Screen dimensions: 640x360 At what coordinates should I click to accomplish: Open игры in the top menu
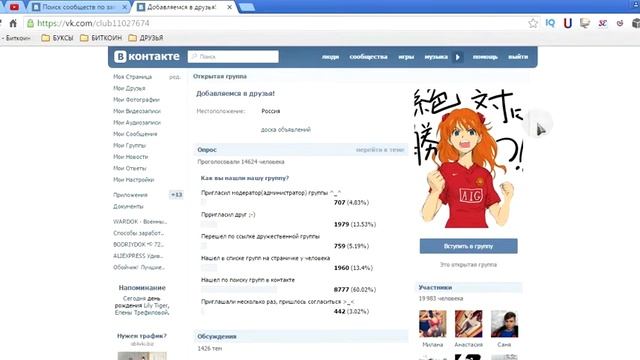(406, 57)
